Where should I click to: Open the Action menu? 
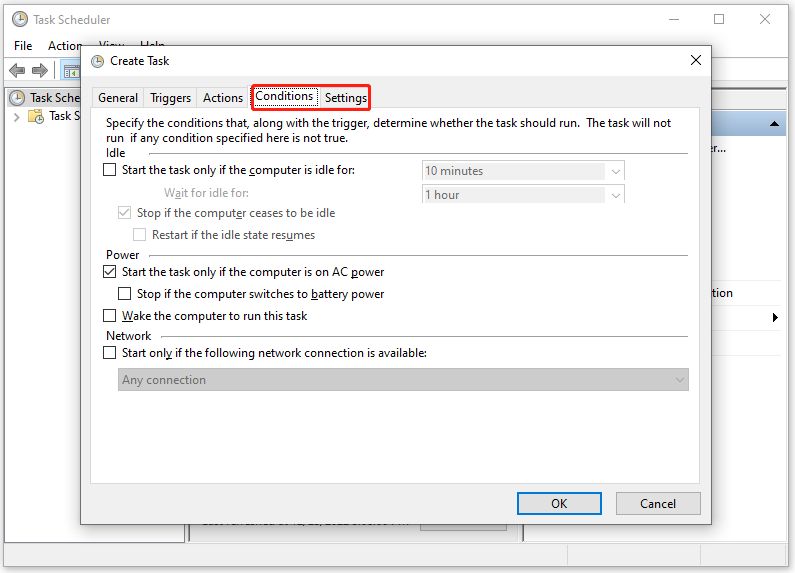point(64,46)
